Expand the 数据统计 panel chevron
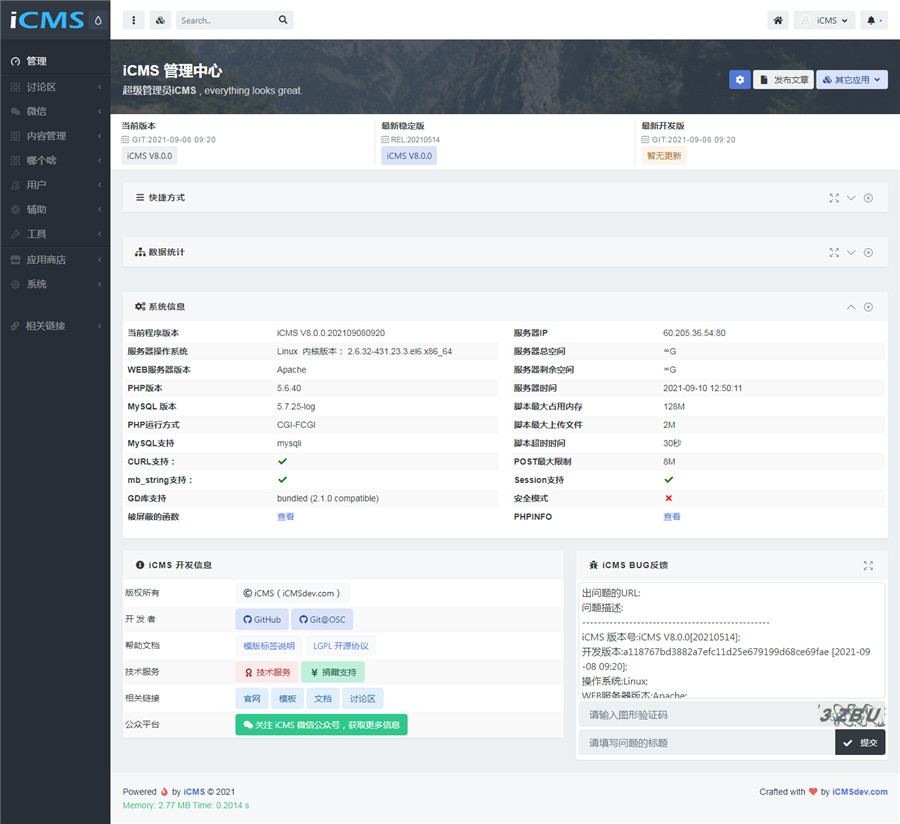 [851, 252]
